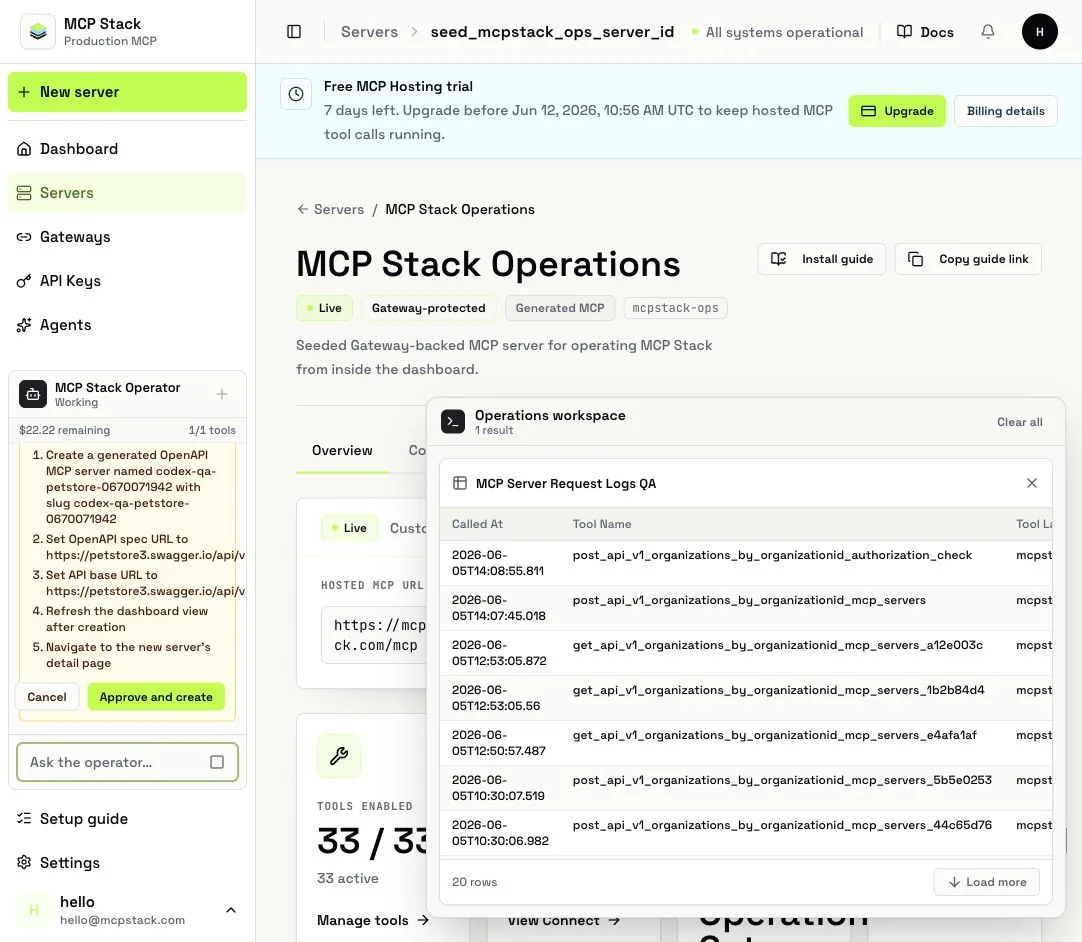This screenshot has width=1082, height=942.
Task: Click the plus icon beside MCP Stack Operator
Action: pos(222,394)
